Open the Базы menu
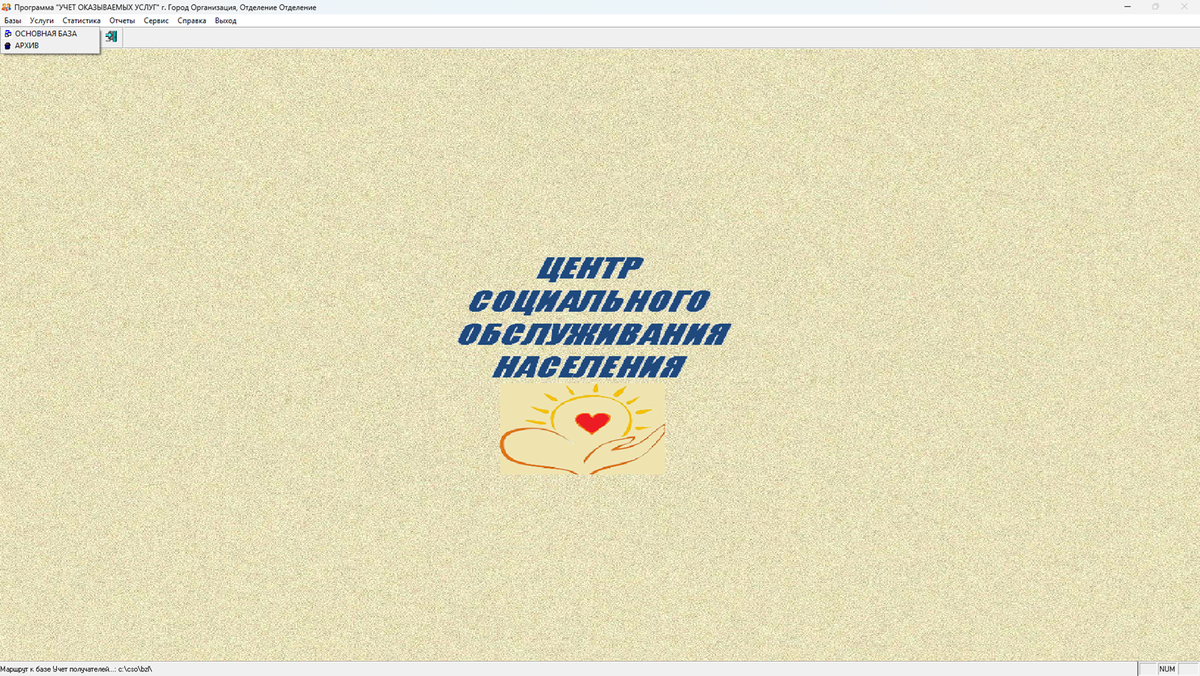The width and height of the screenshot is (1200, 676). click(x=13, y=20)
